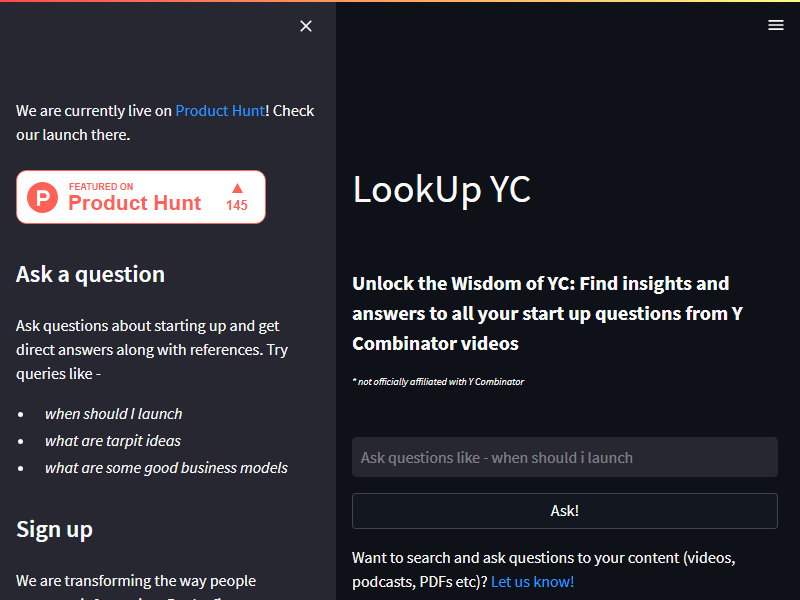The height and width of the screenshot is (600, 800).
Task: Click the 'Unlock the Wisdom of YC' tagline
Action: pyautogui.click(x=547, y=313)
